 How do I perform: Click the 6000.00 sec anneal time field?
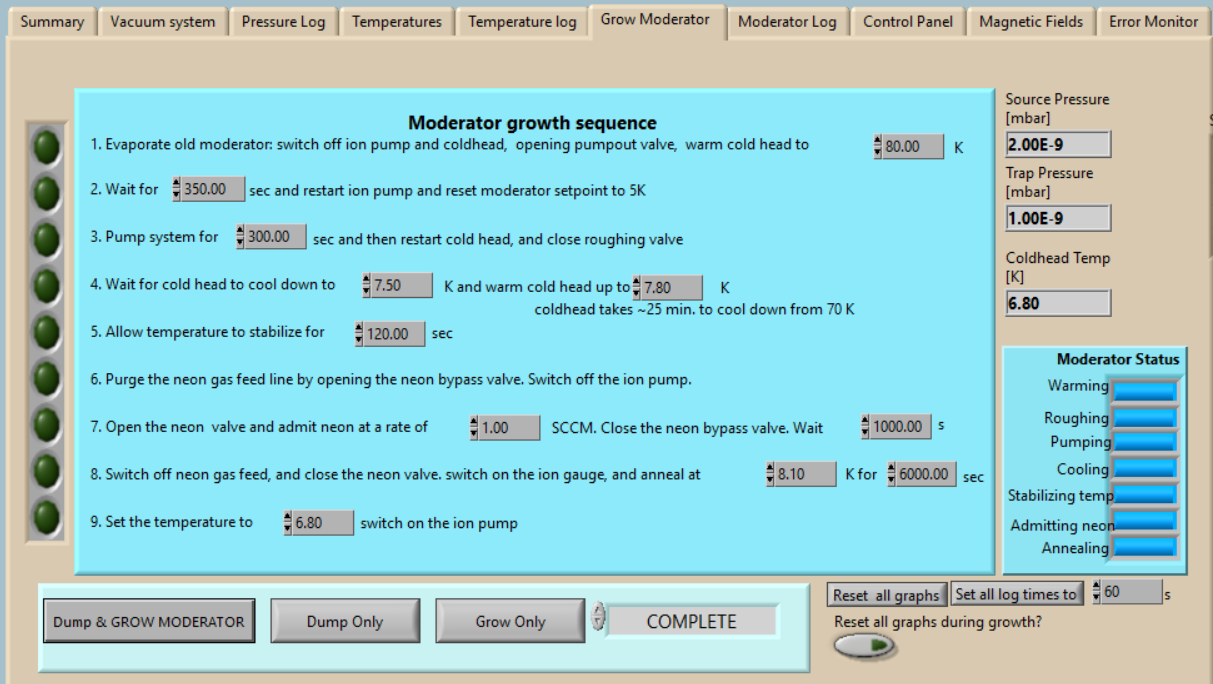point(926,474)
